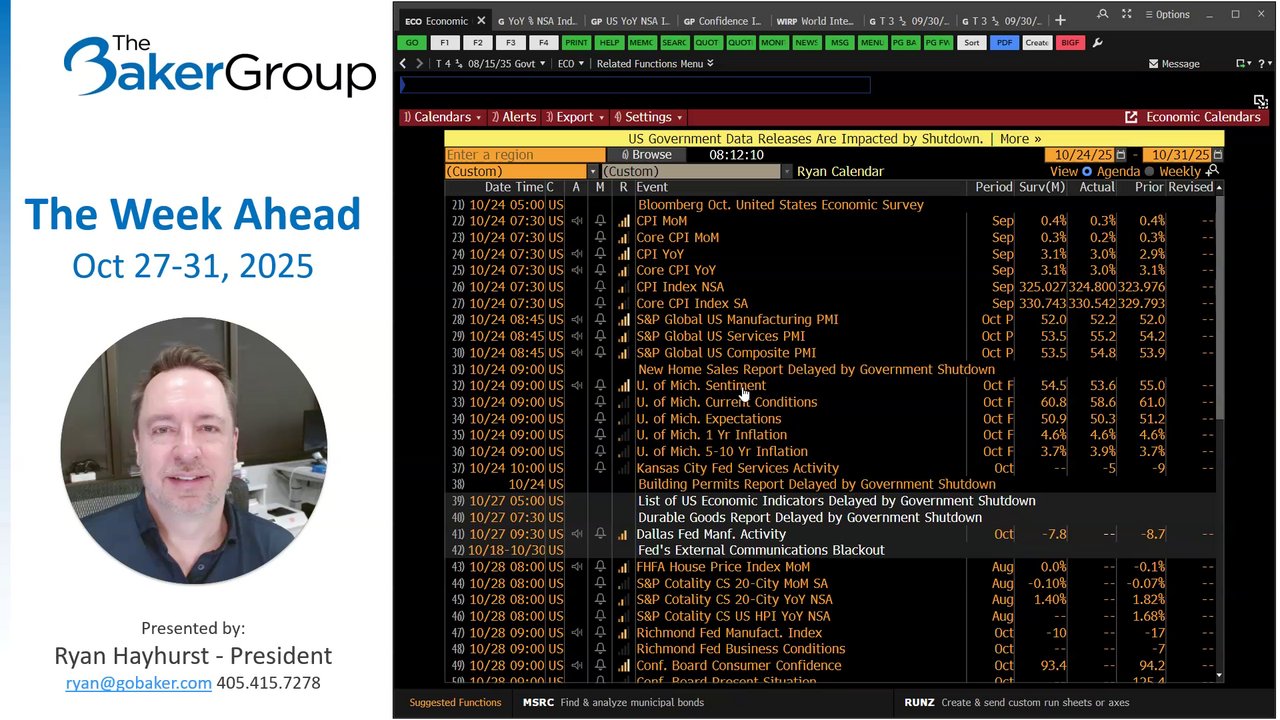Open the Calendars dropdown menu

pyautogui.click(x=441, y=117)
